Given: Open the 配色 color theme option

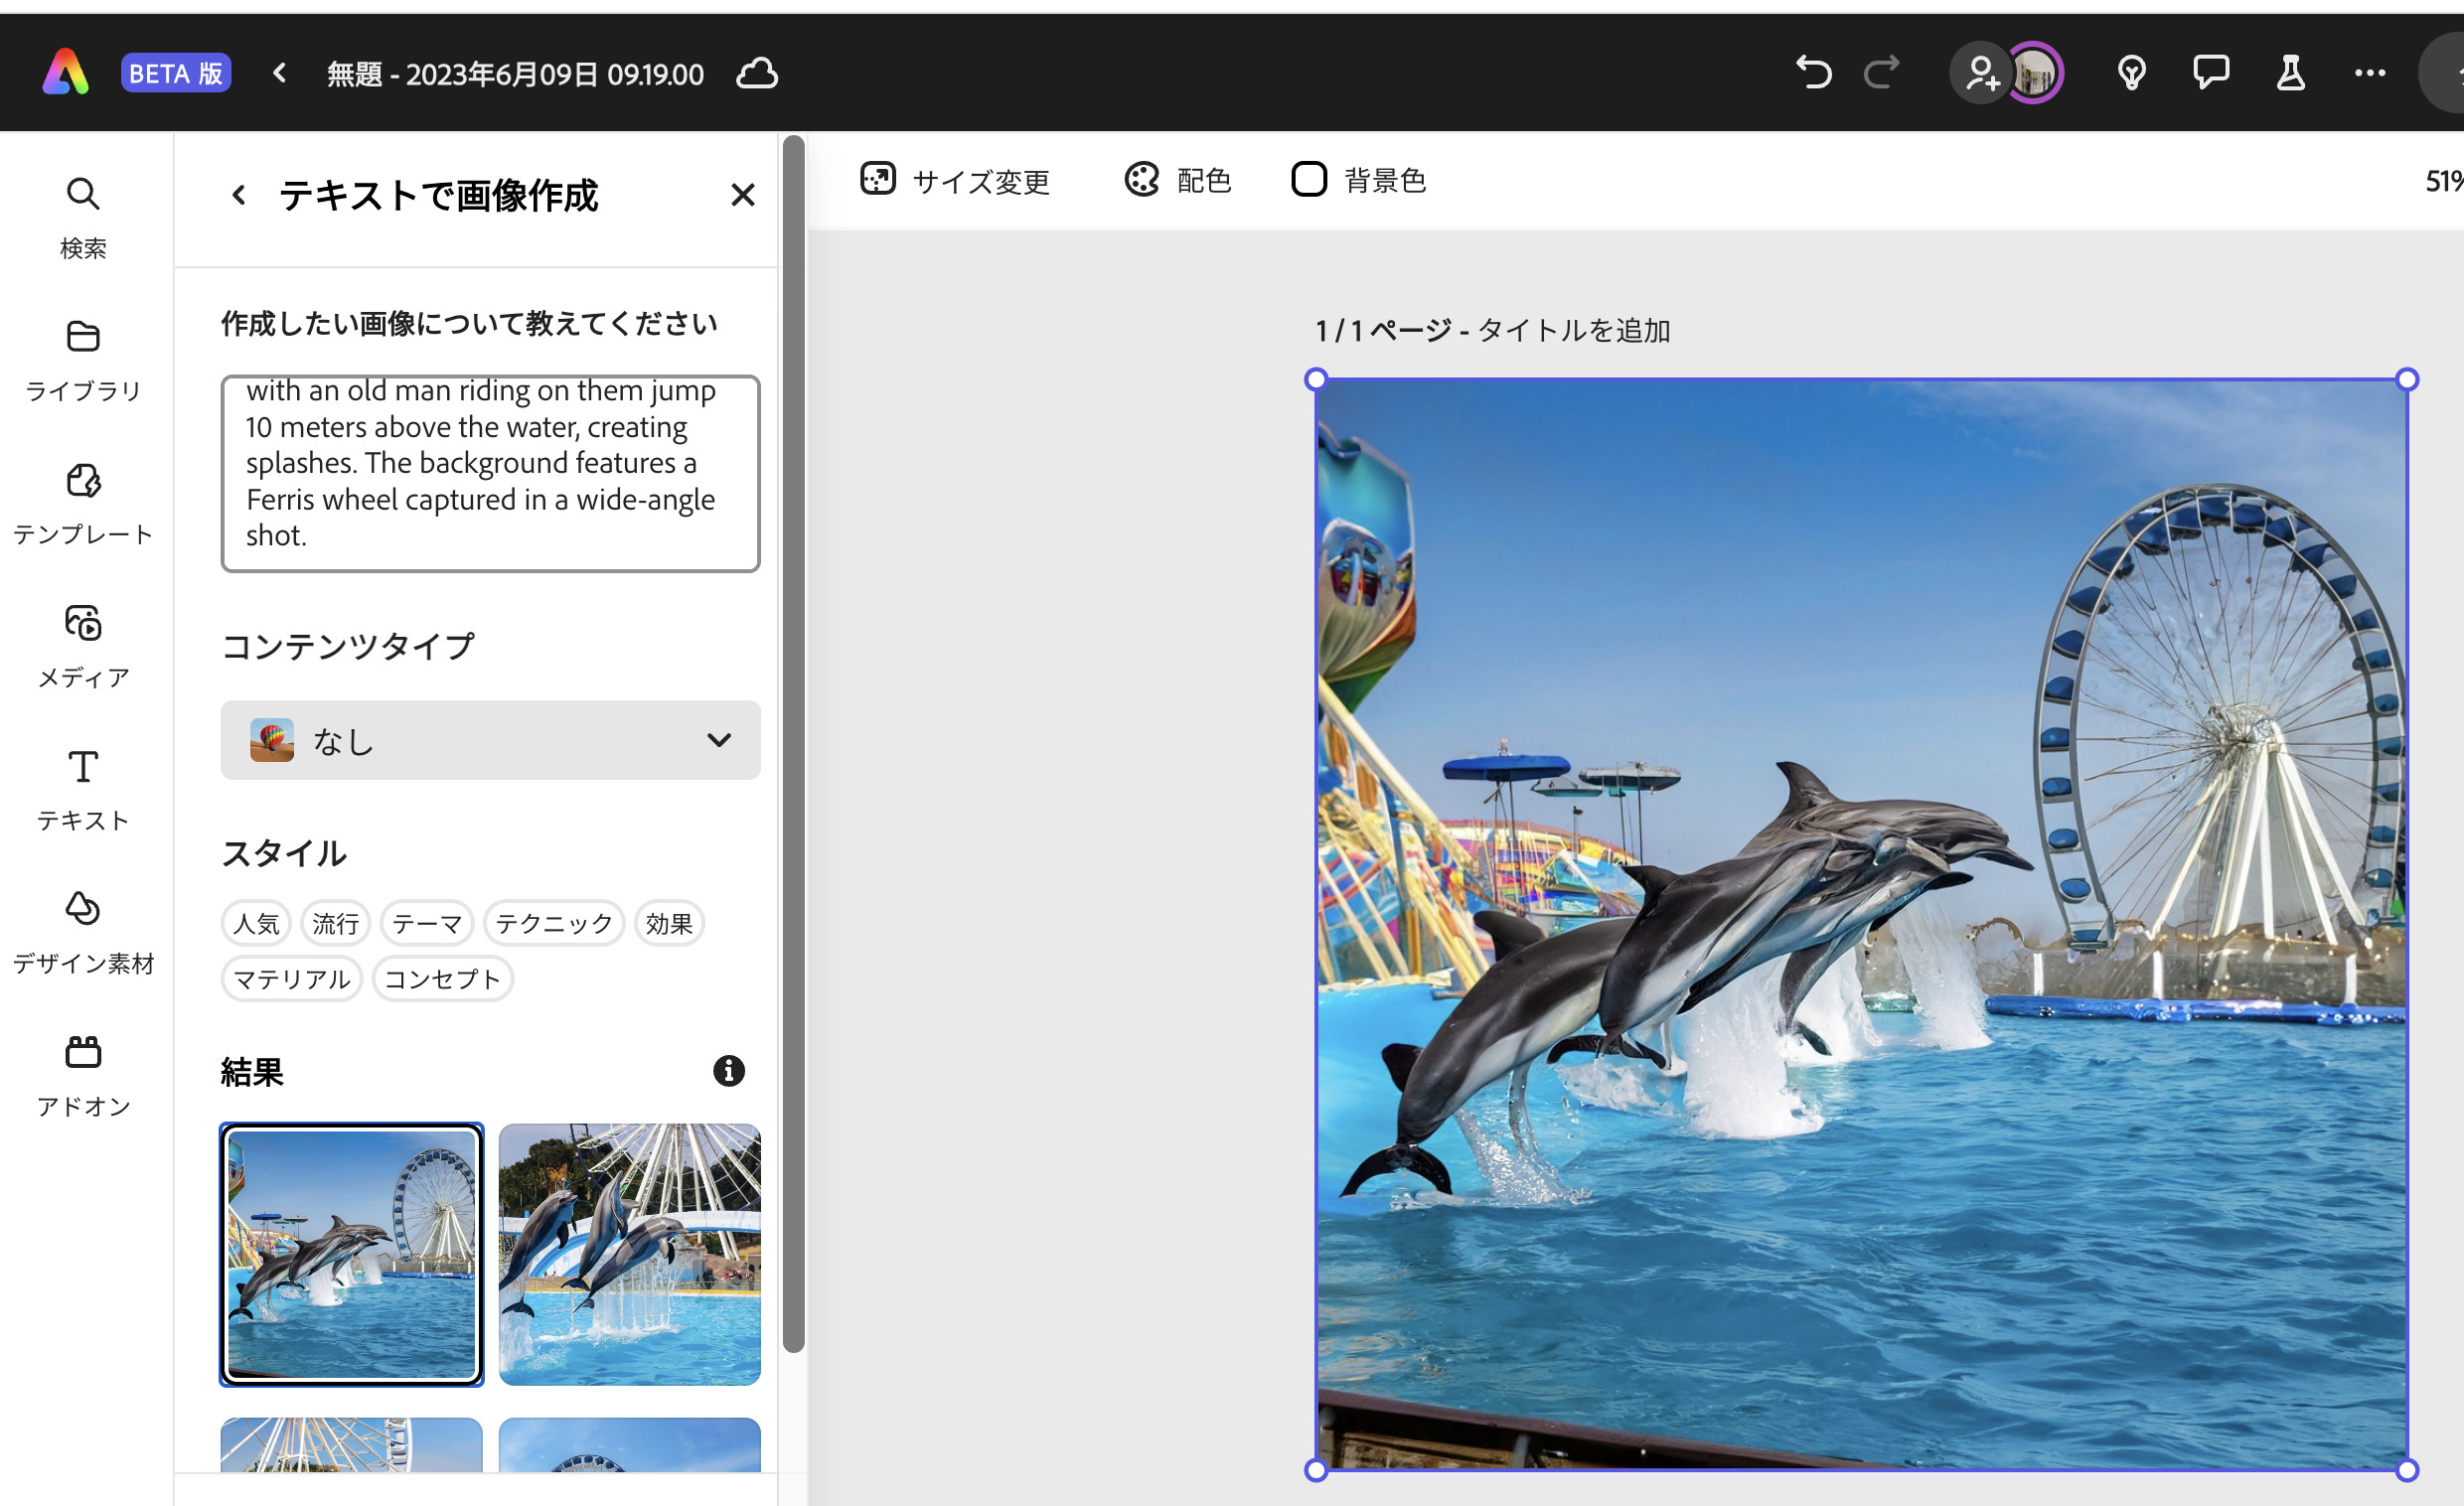Looking at the screenshot, I should 1178,180.
